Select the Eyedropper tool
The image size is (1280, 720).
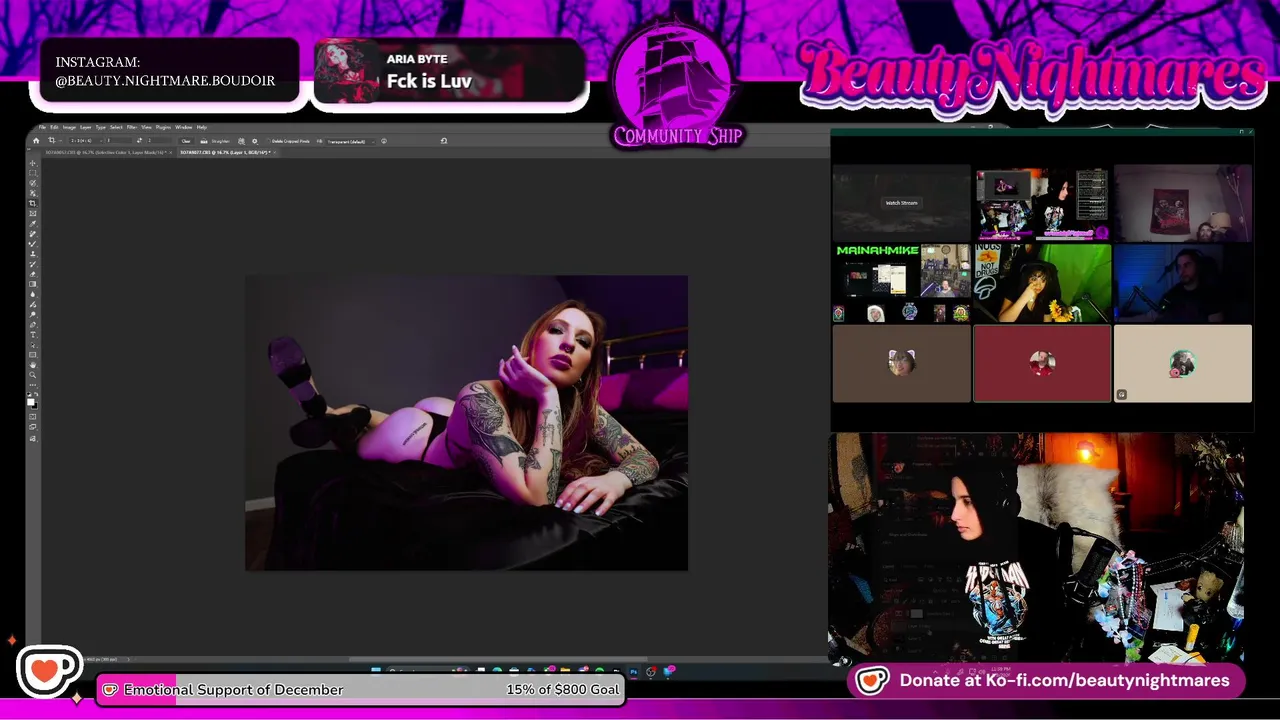(x=33, y=224)
